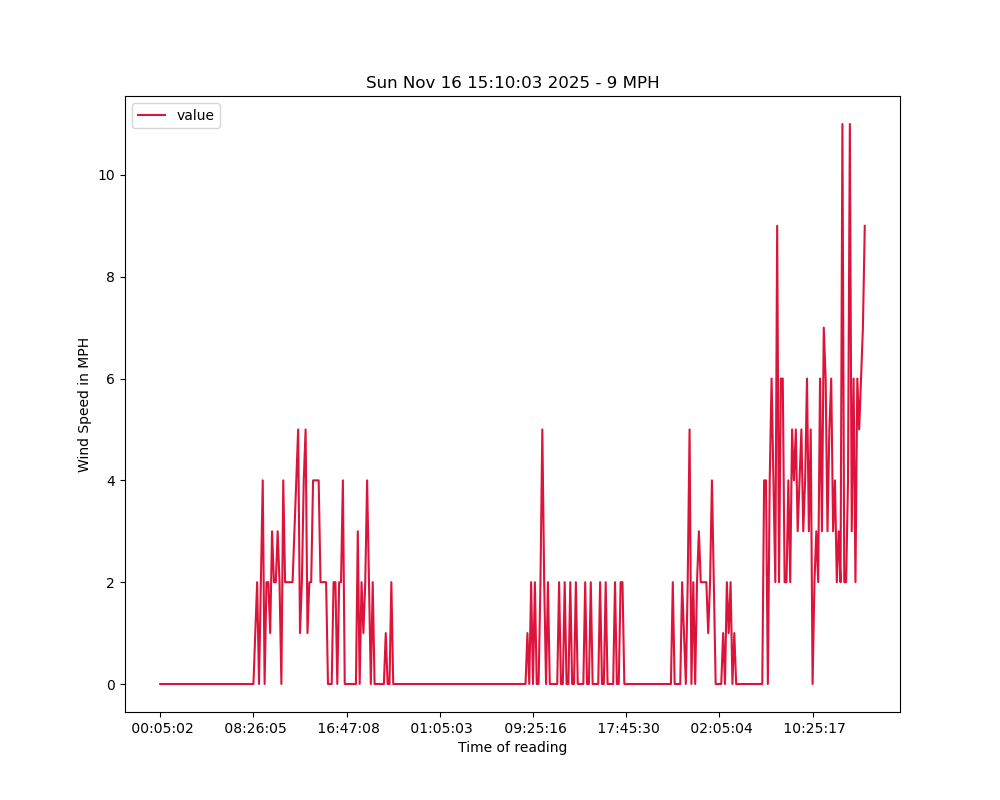Viewport: 1000px width, 800px height.
Task: Select the 02:05:04 time tick label
Action: click(x=720, y=728)
